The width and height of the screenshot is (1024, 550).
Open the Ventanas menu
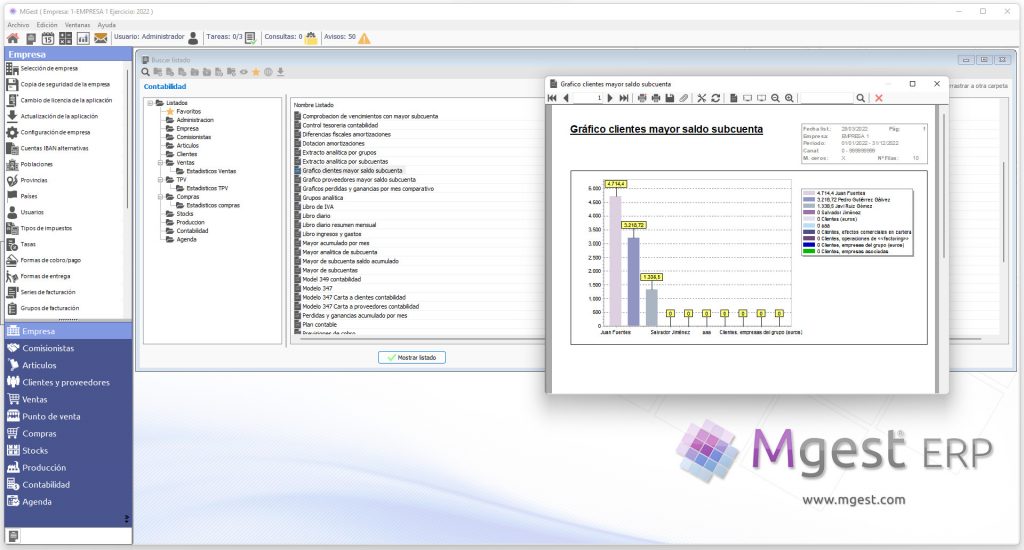(x=77, y=25)
